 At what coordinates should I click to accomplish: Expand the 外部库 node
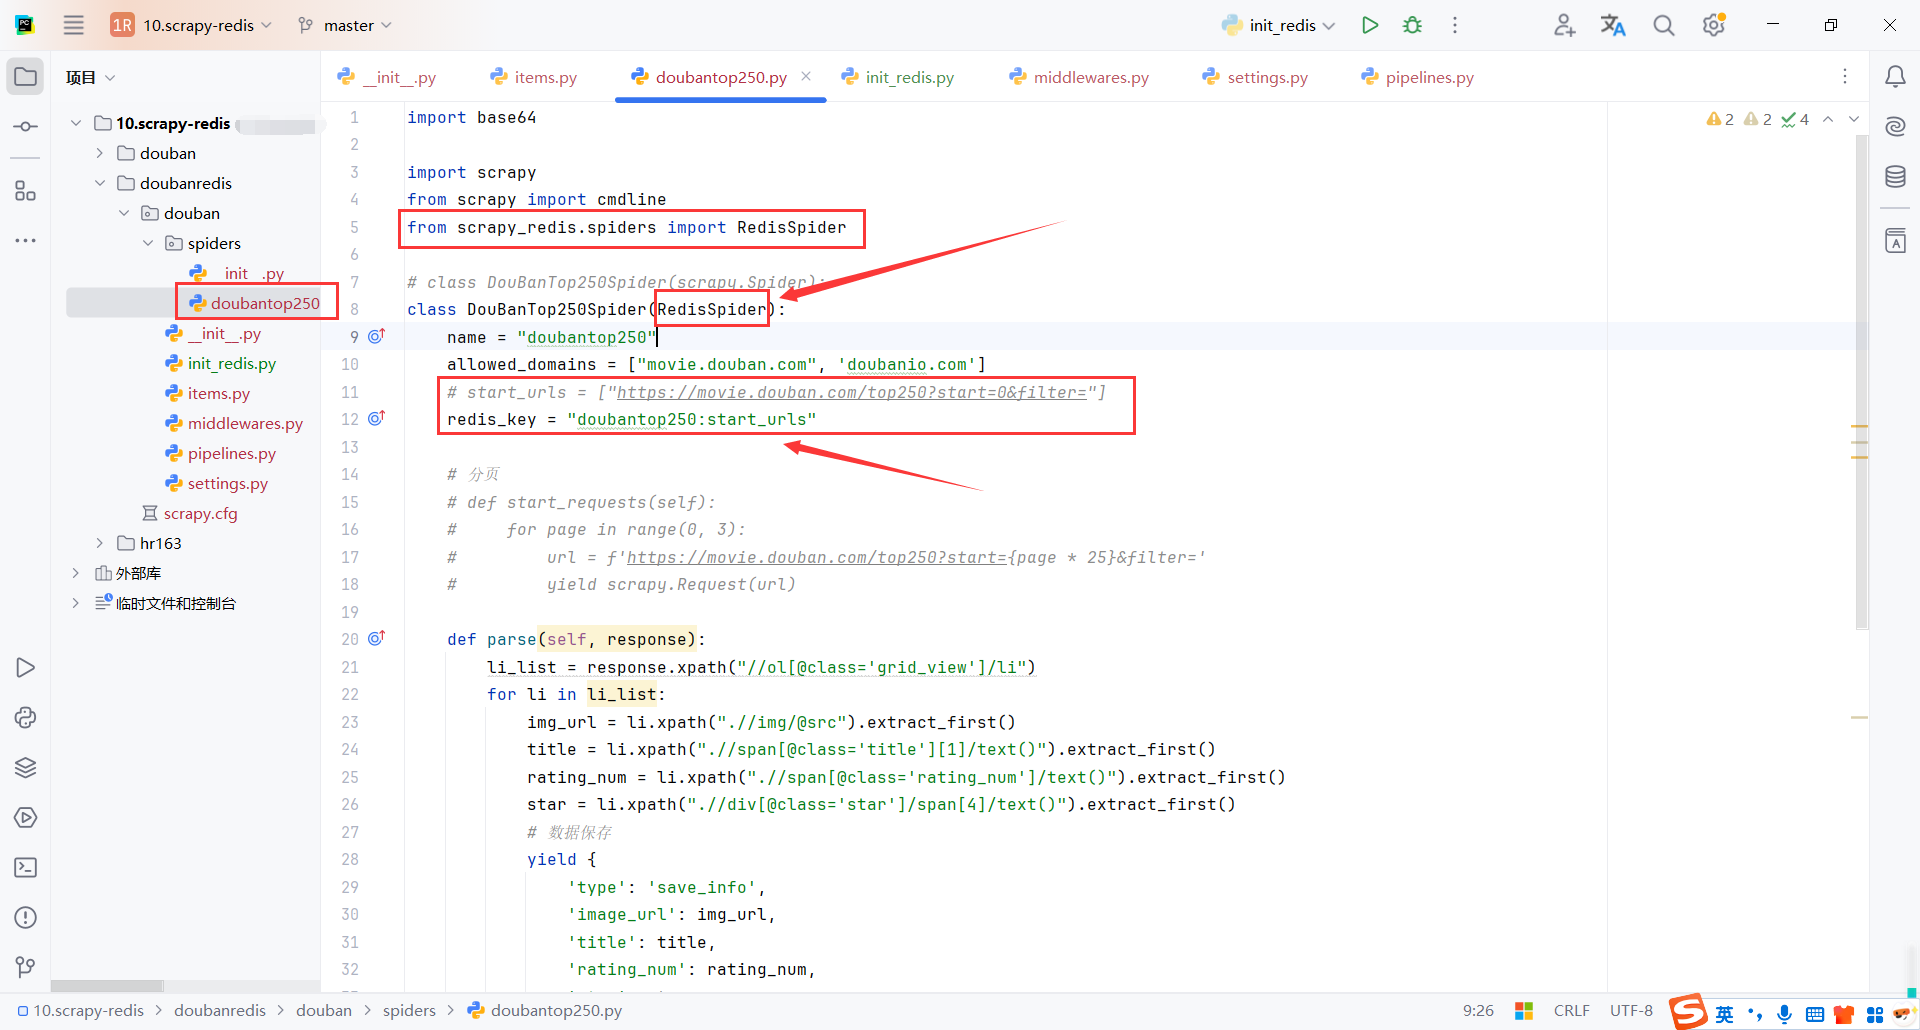(x=76, y=573)
